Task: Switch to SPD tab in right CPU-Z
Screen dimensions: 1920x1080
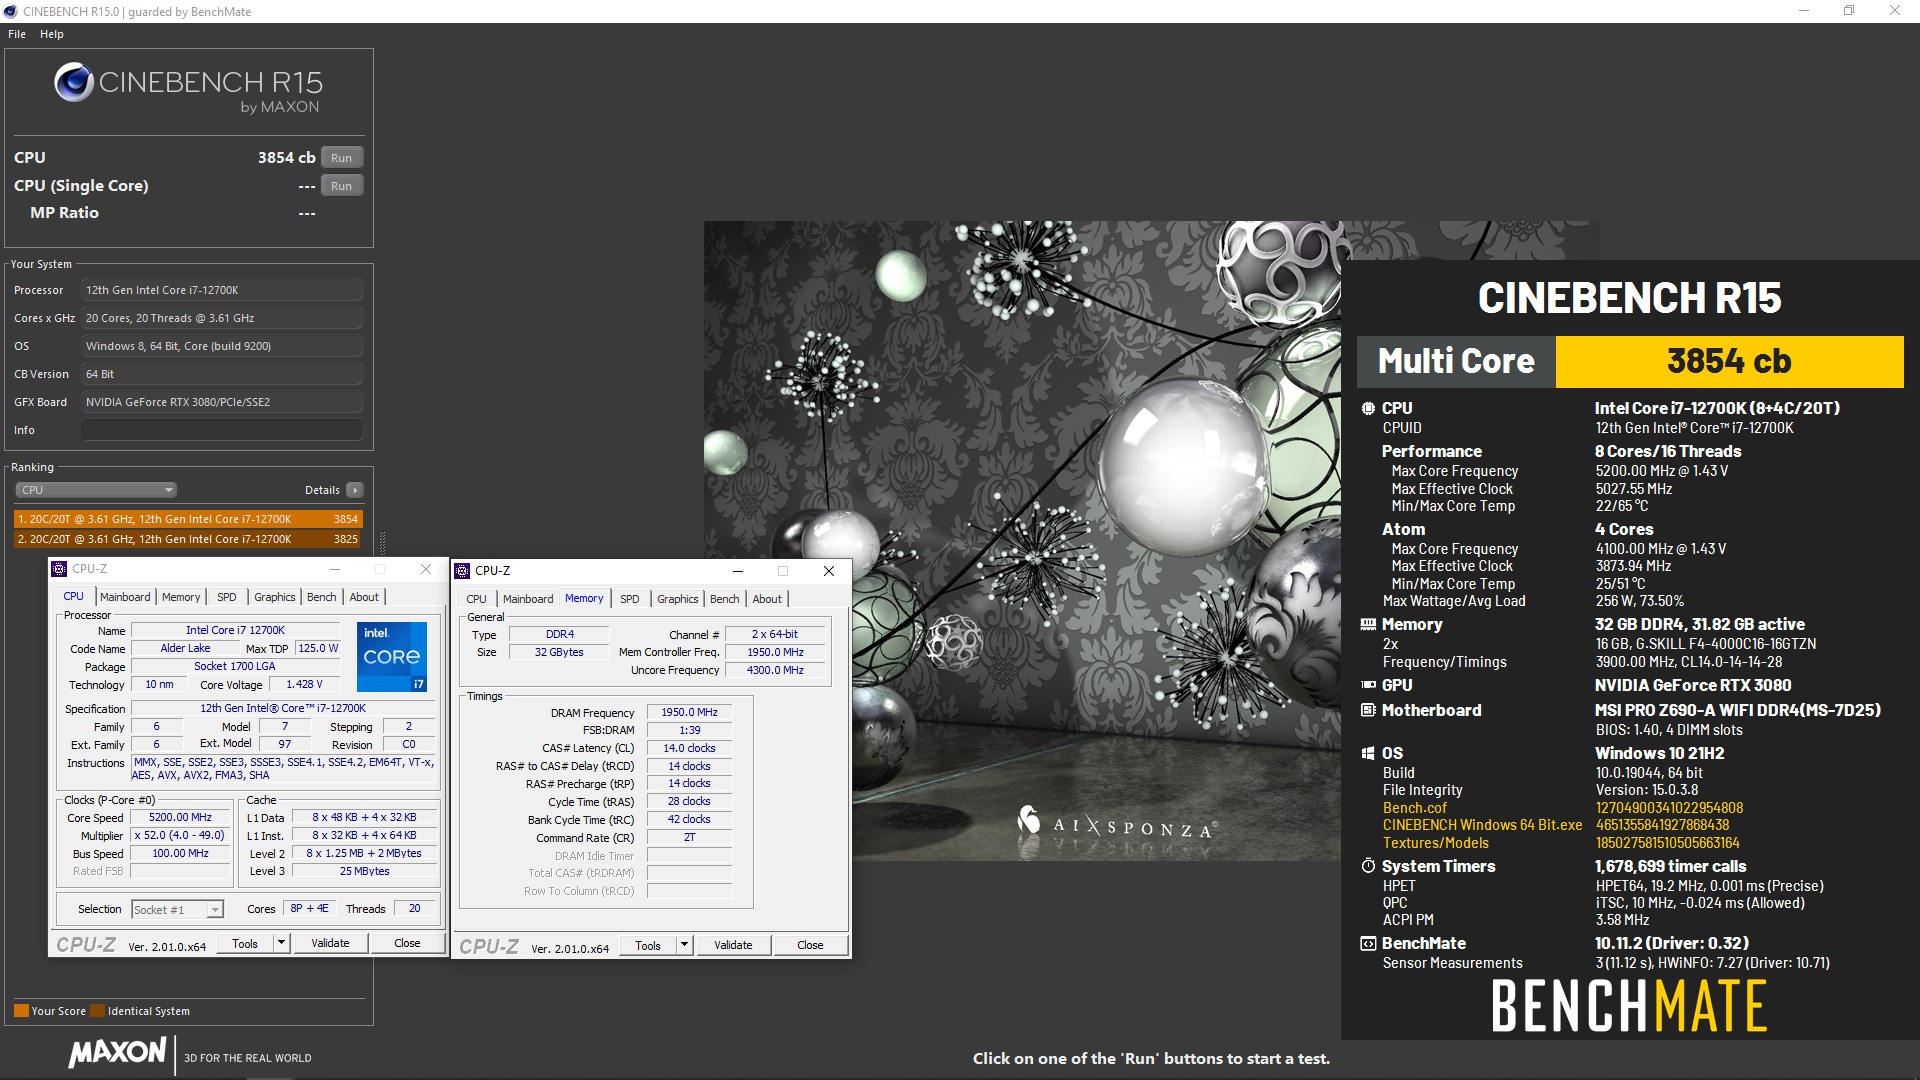Action: (x=629, y=599)
